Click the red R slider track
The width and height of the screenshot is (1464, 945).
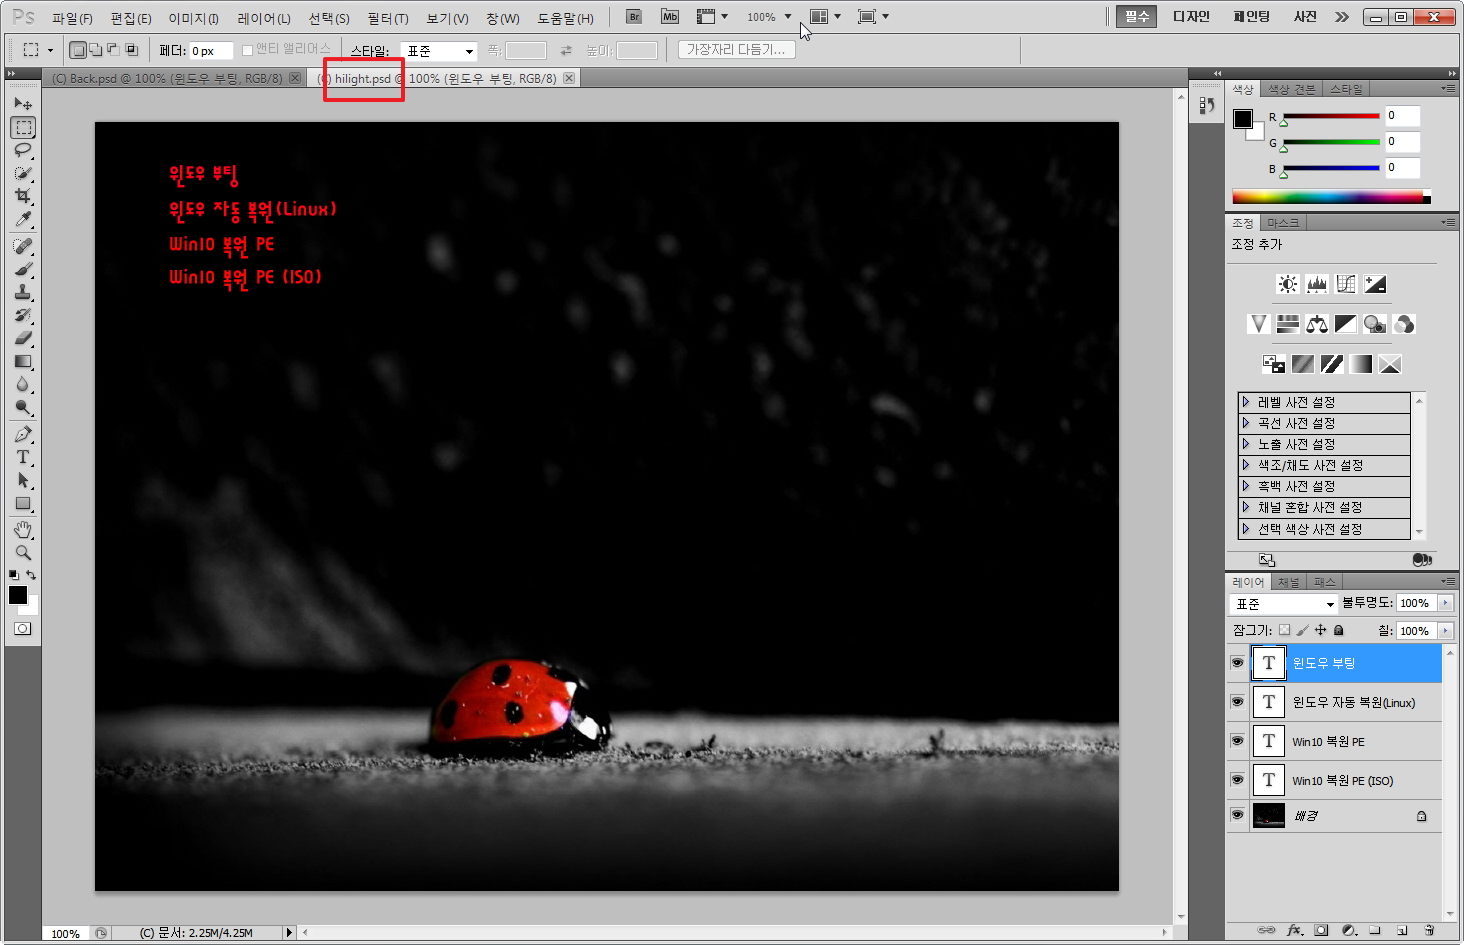tap(1331, 116)
